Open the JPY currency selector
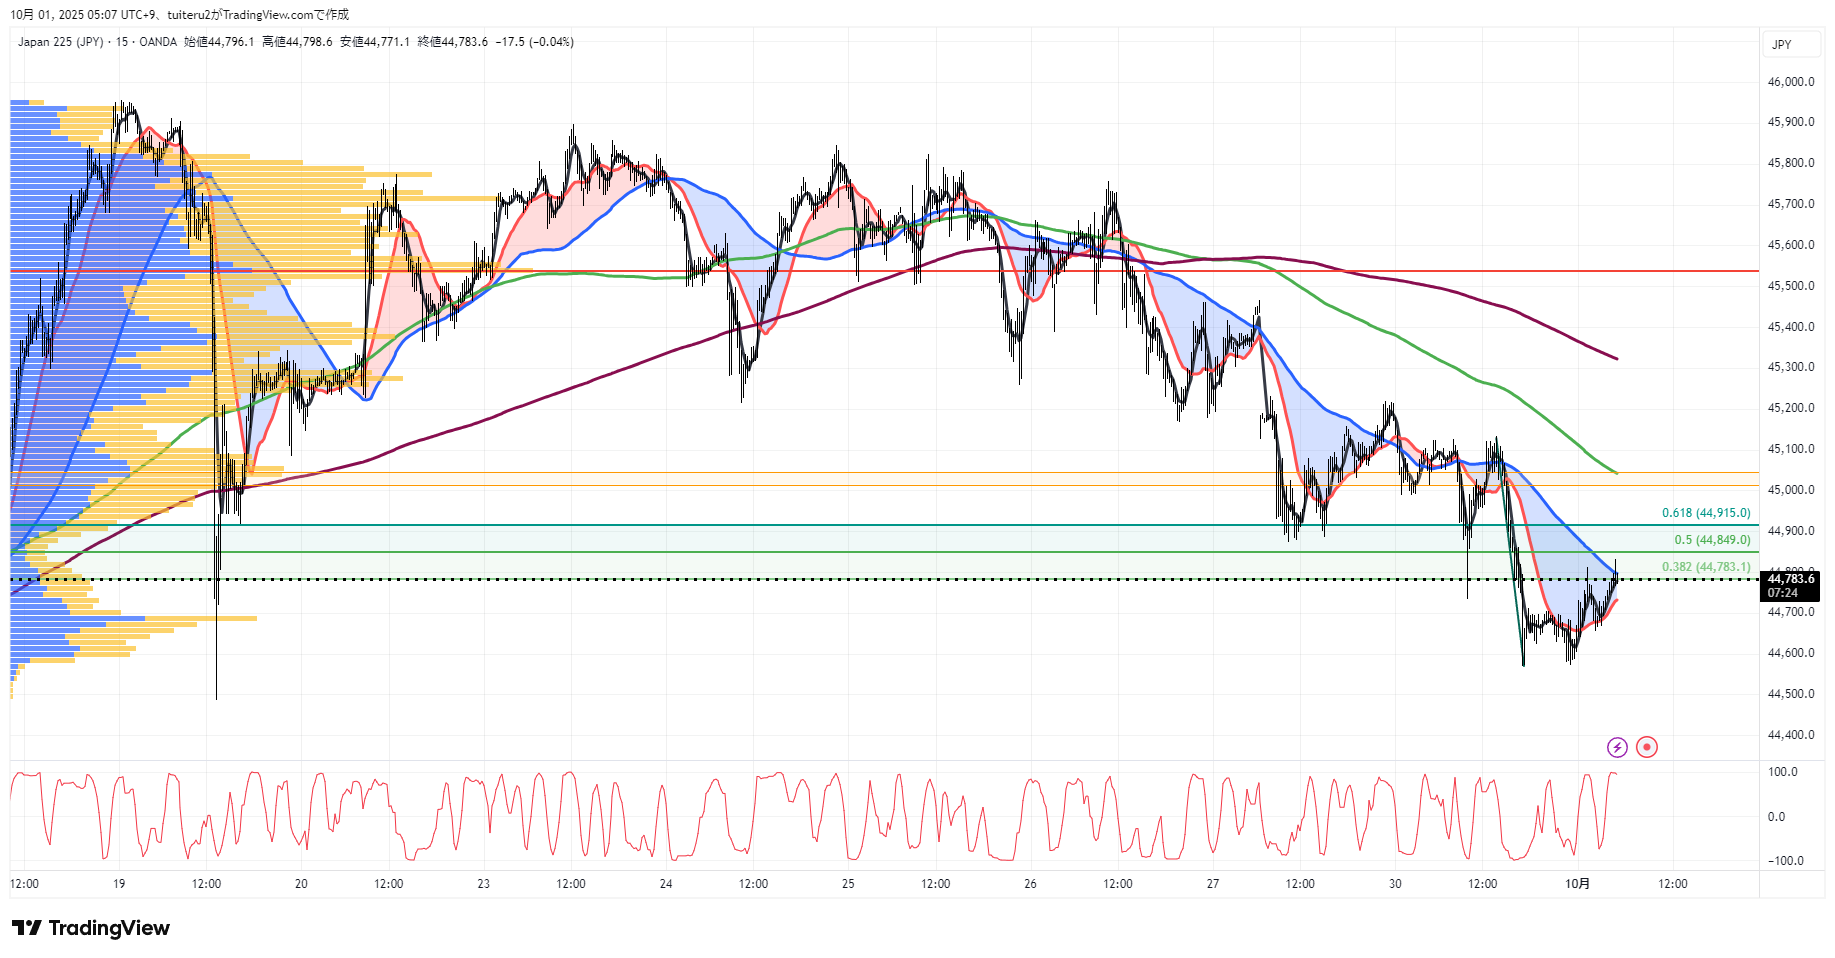This screenshot has height=958, width=1835. (1782, 44)
